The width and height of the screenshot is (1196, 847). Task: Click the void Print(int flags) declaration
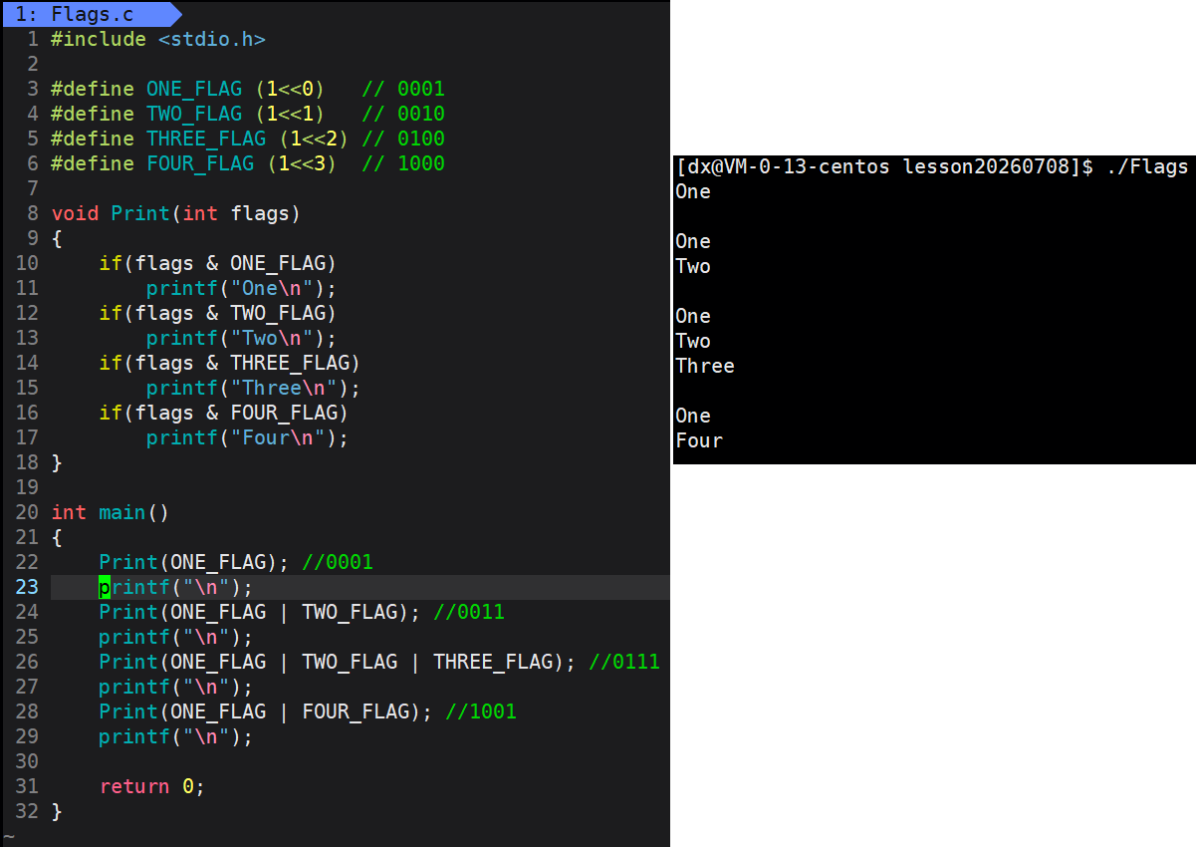[x=175, y=213]
